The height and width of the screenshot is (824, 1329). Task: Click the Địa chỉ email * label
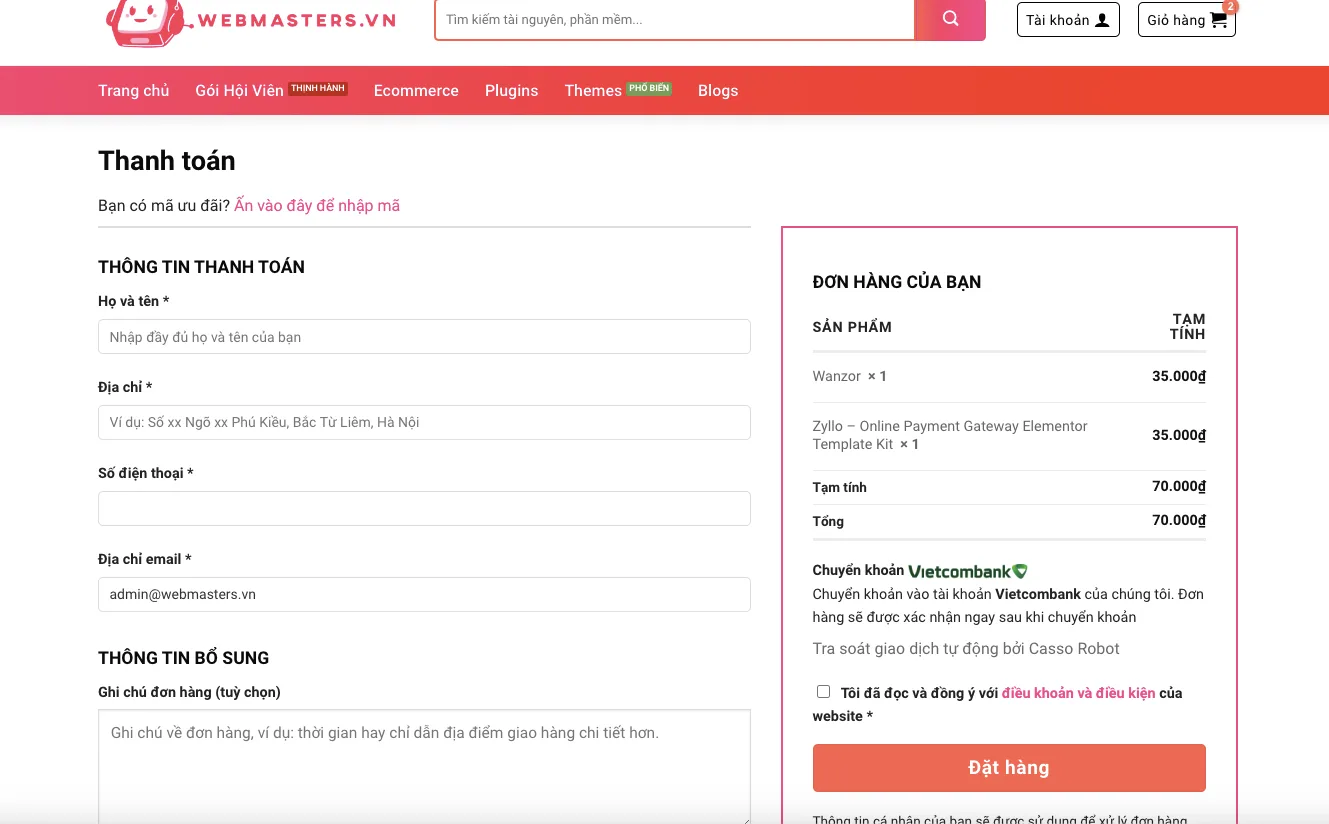(144, 559)
